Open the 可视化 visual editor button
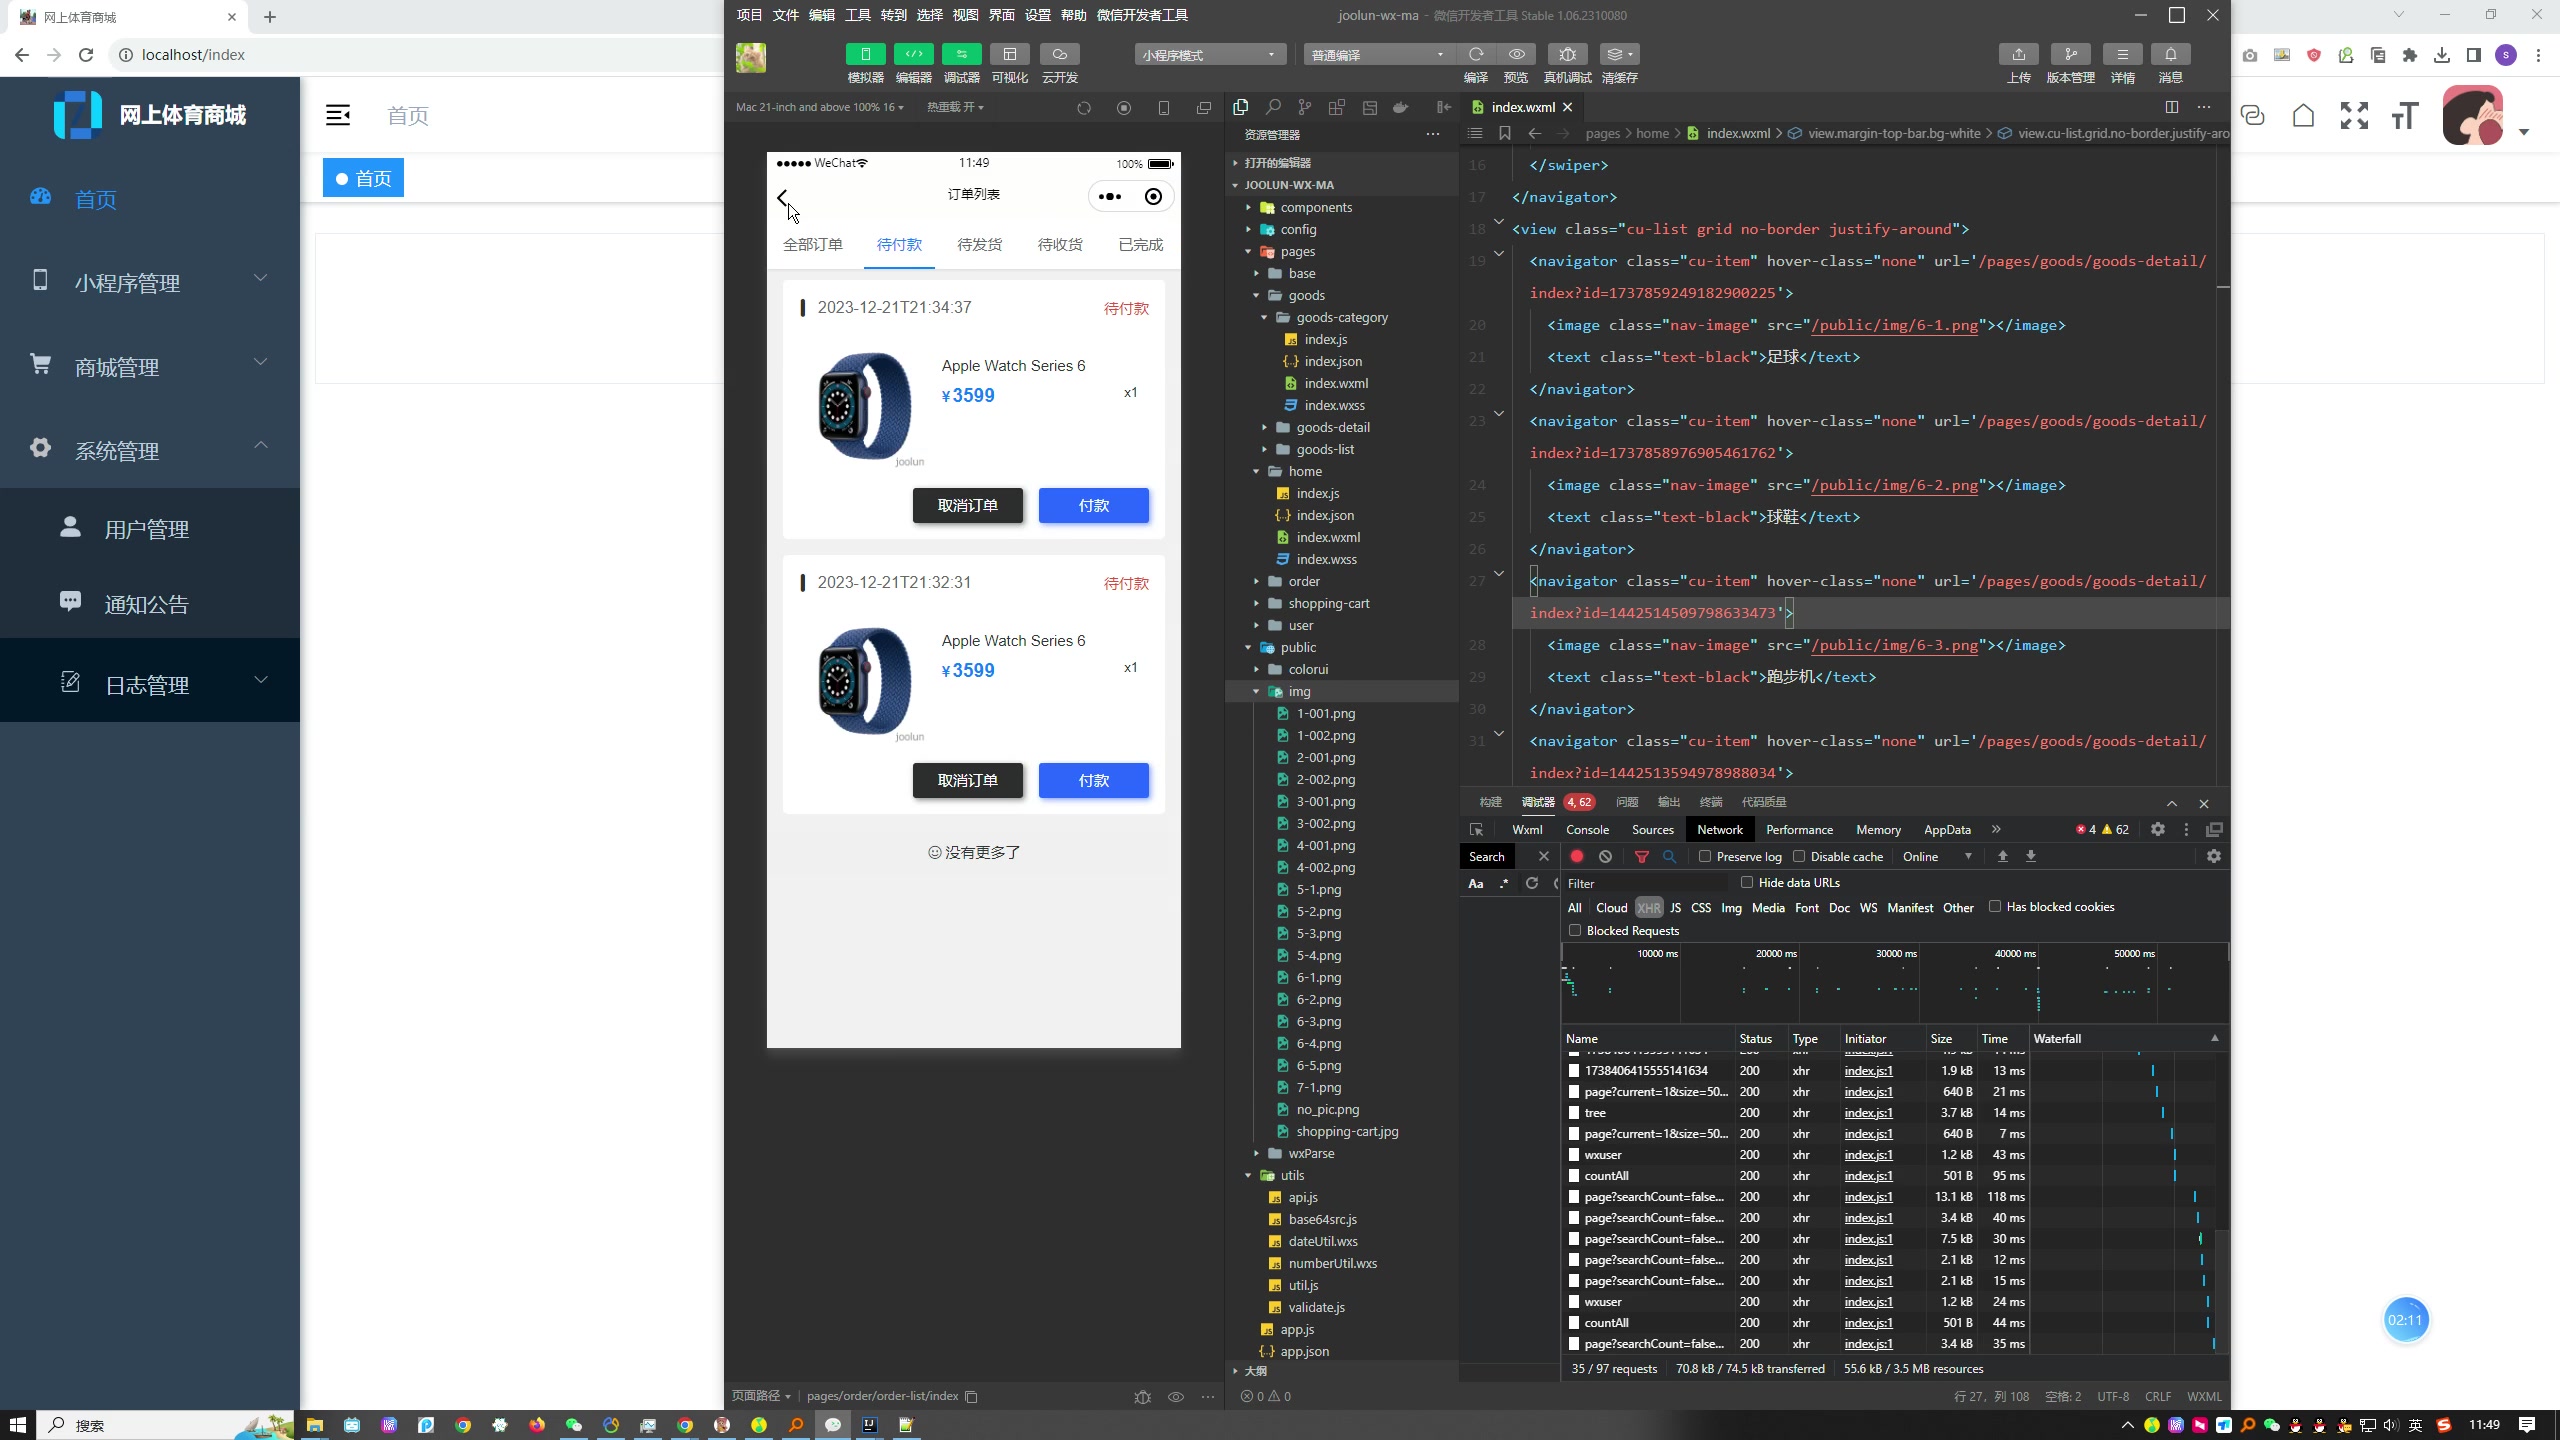 1009,54
